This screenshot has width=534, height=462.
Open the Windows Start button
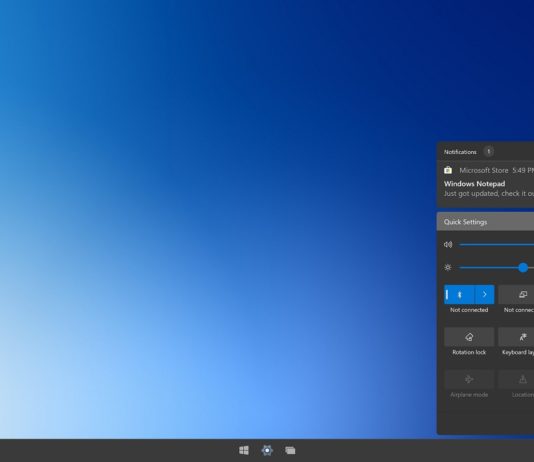[244, 450]
